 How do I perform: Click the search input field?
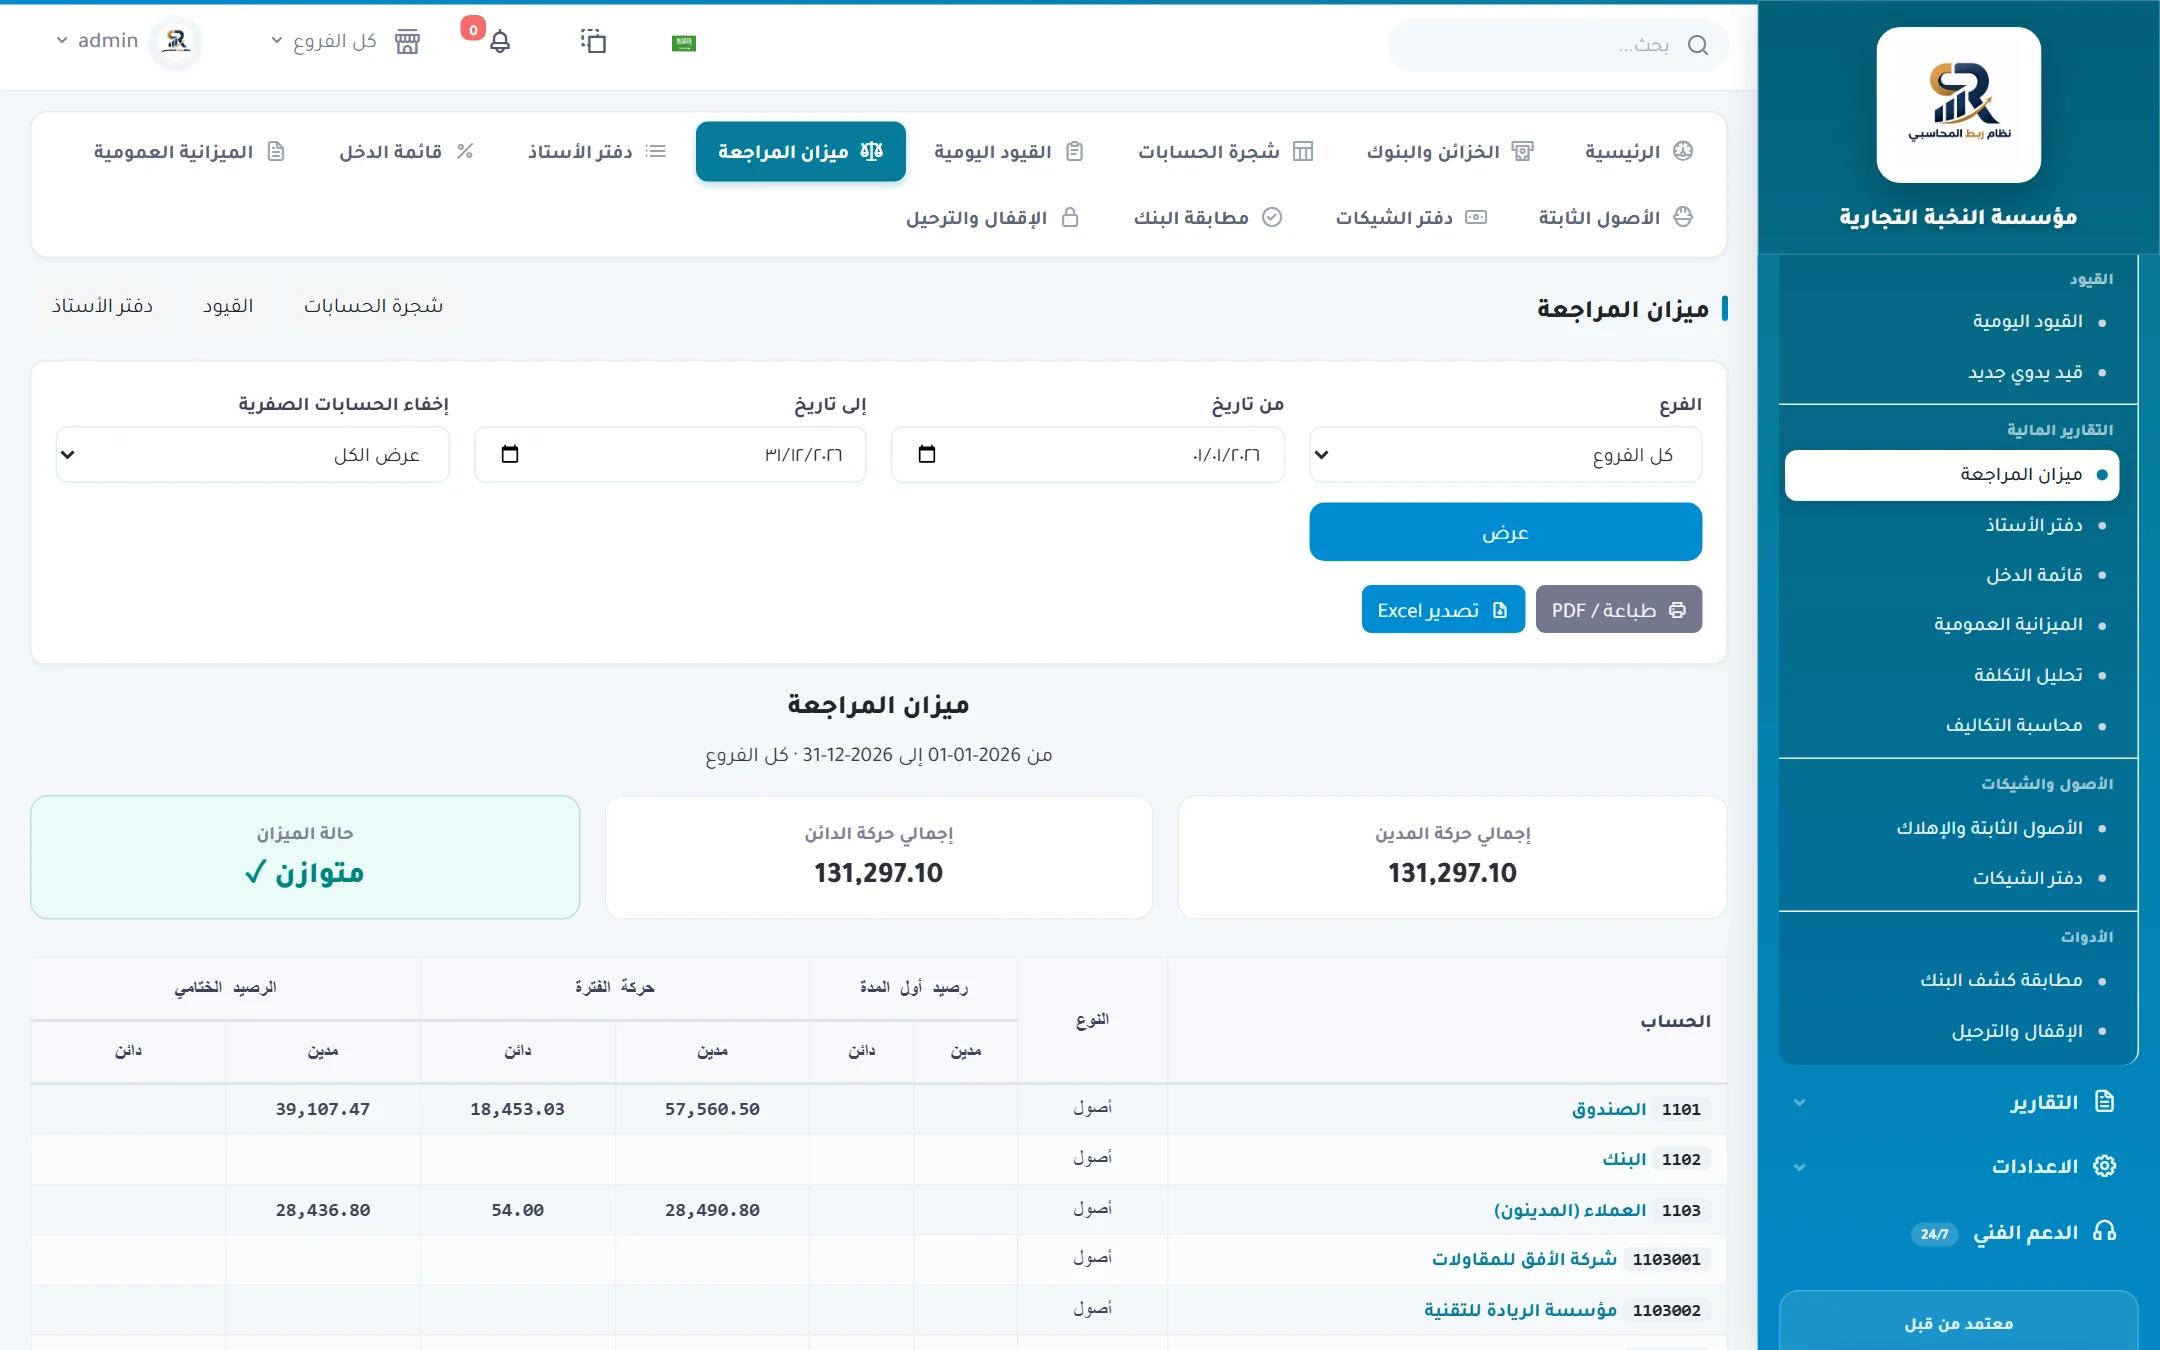[x=1558, y=45]
